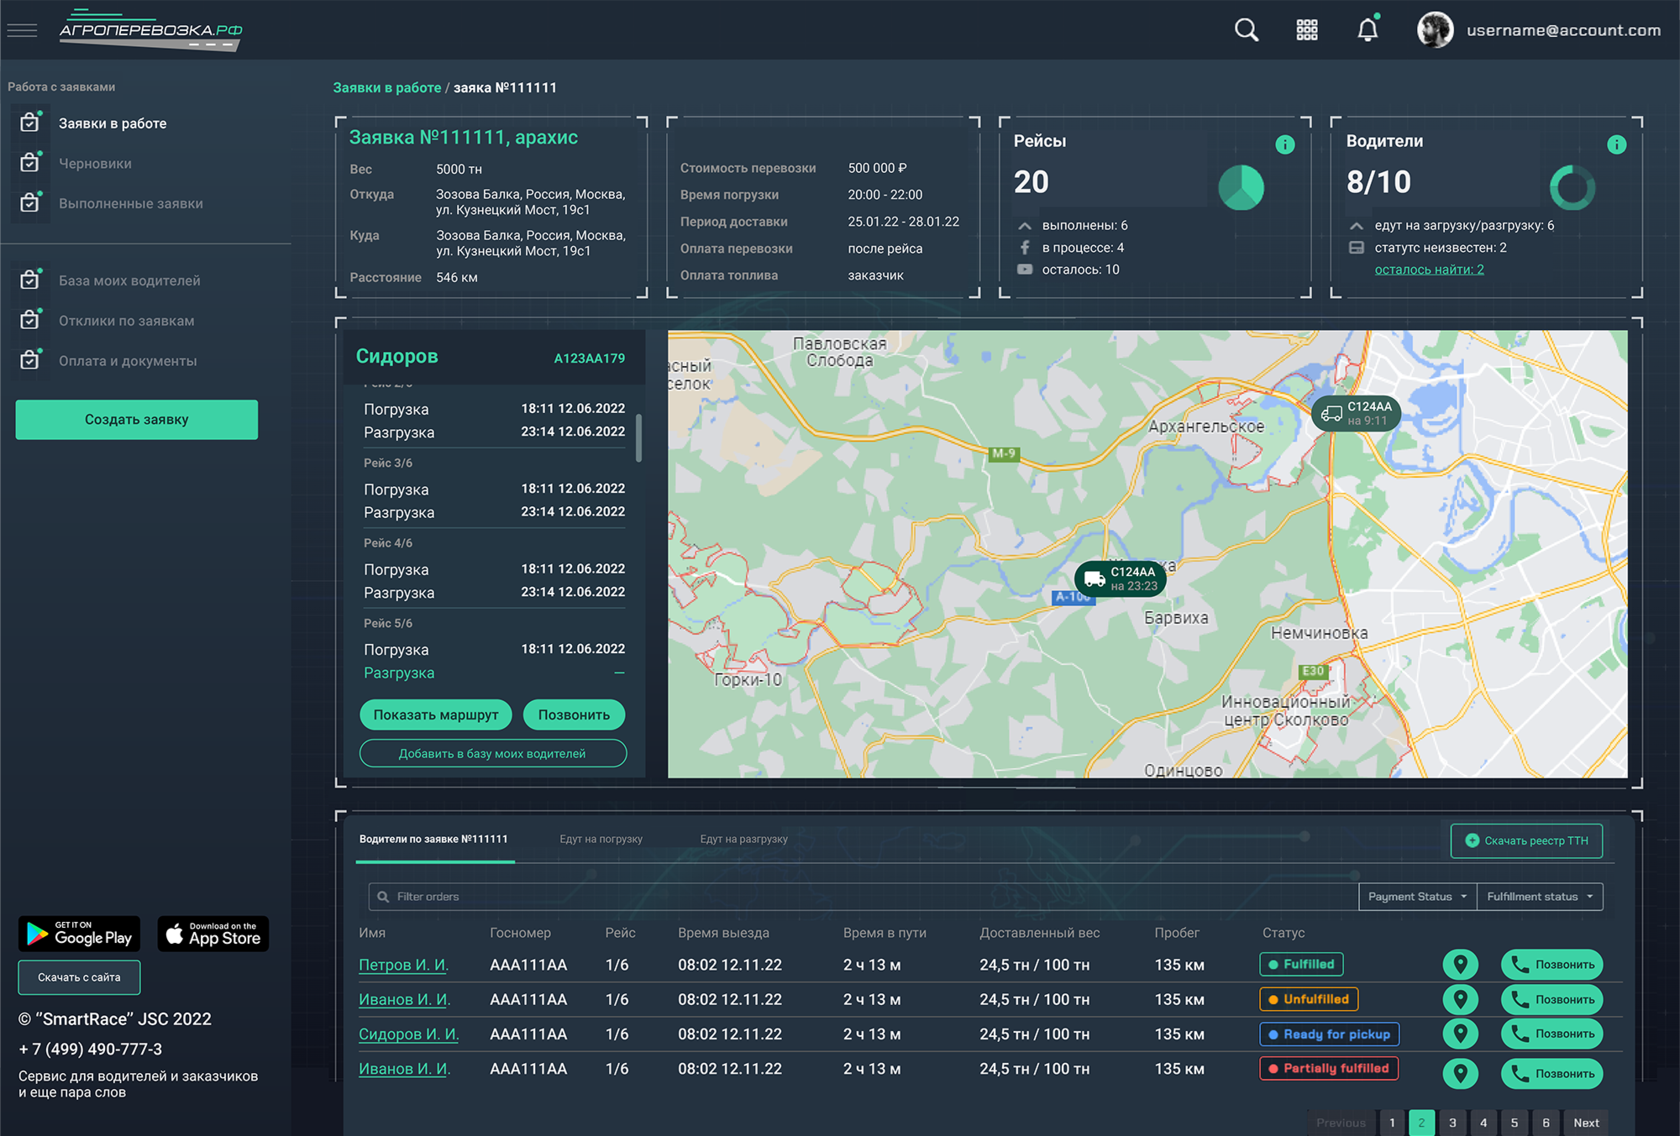
Task: Show location pin for Петров И. И.
Action: [1460, 964]
